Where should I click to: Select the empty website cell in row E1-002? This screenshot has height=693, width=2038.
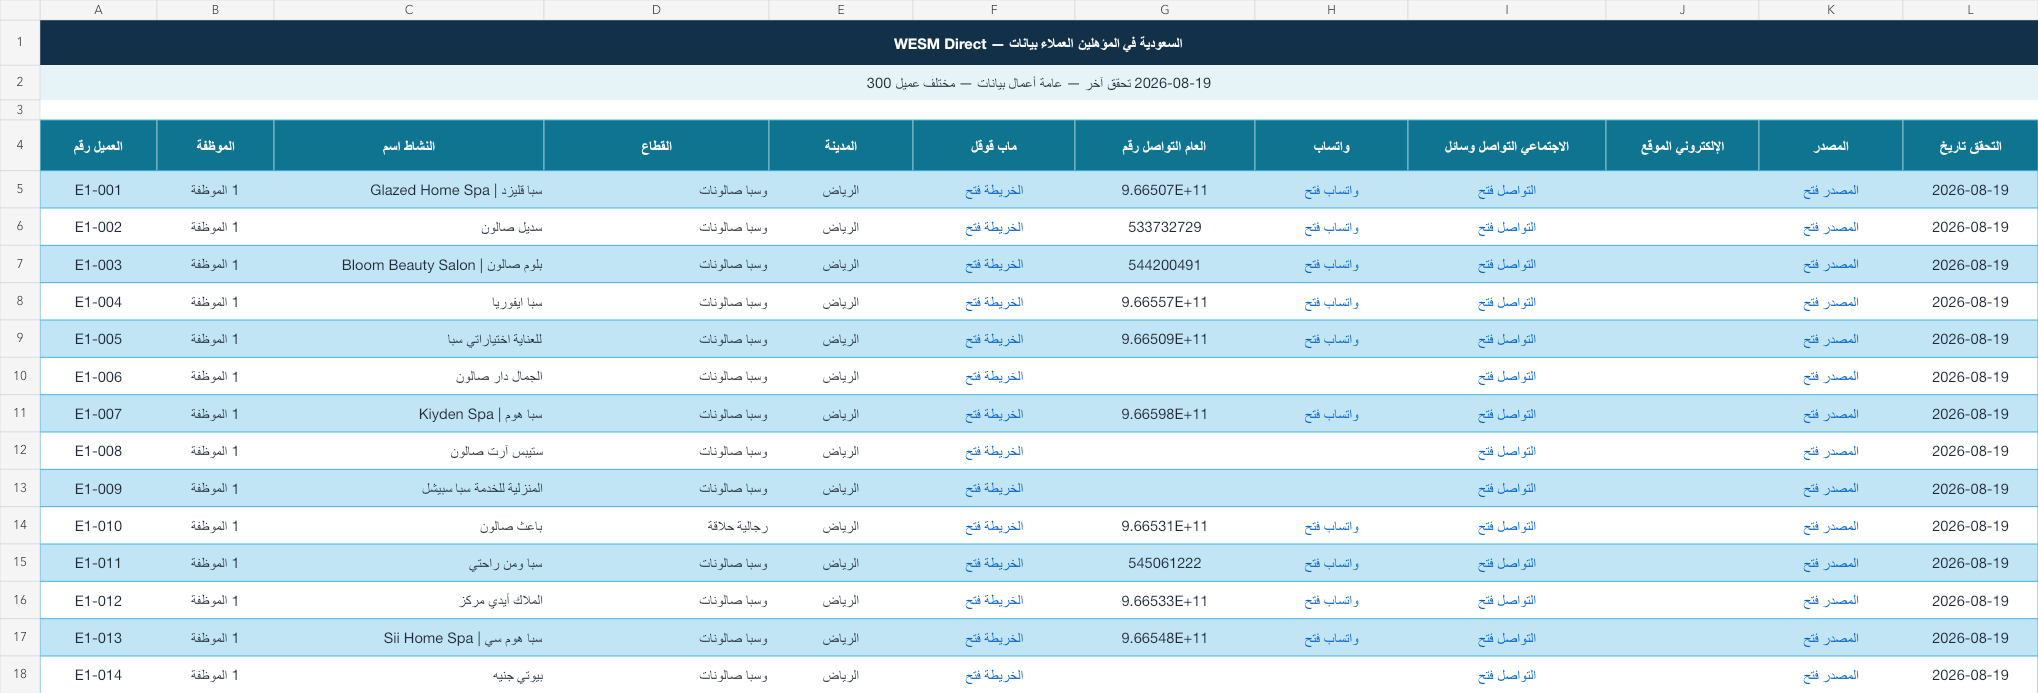click(x=1682, y=227)
